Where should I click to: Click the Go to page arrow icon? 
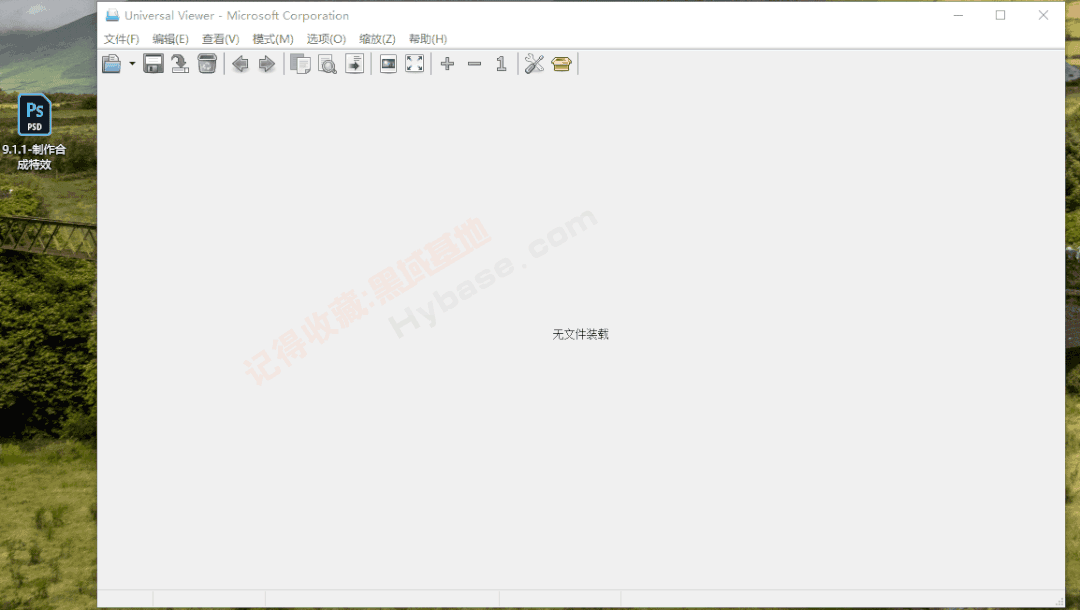(354, 64)
